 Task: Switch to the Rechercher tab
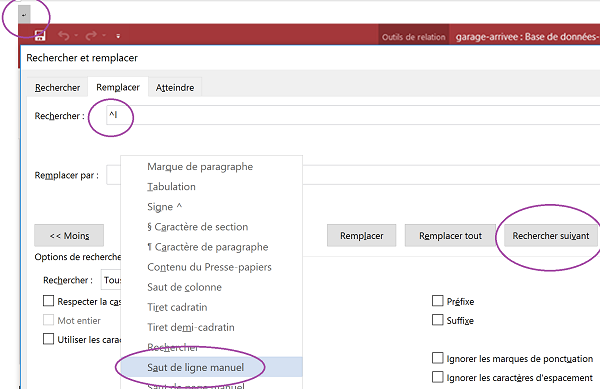click(x=57, y=88)
